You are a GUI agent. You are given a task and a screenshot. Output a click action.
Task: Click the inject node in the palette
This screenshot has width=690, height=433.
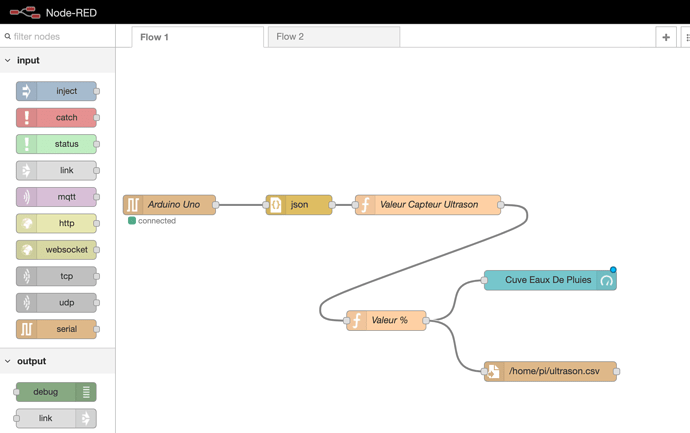click(x=56, y=91)
